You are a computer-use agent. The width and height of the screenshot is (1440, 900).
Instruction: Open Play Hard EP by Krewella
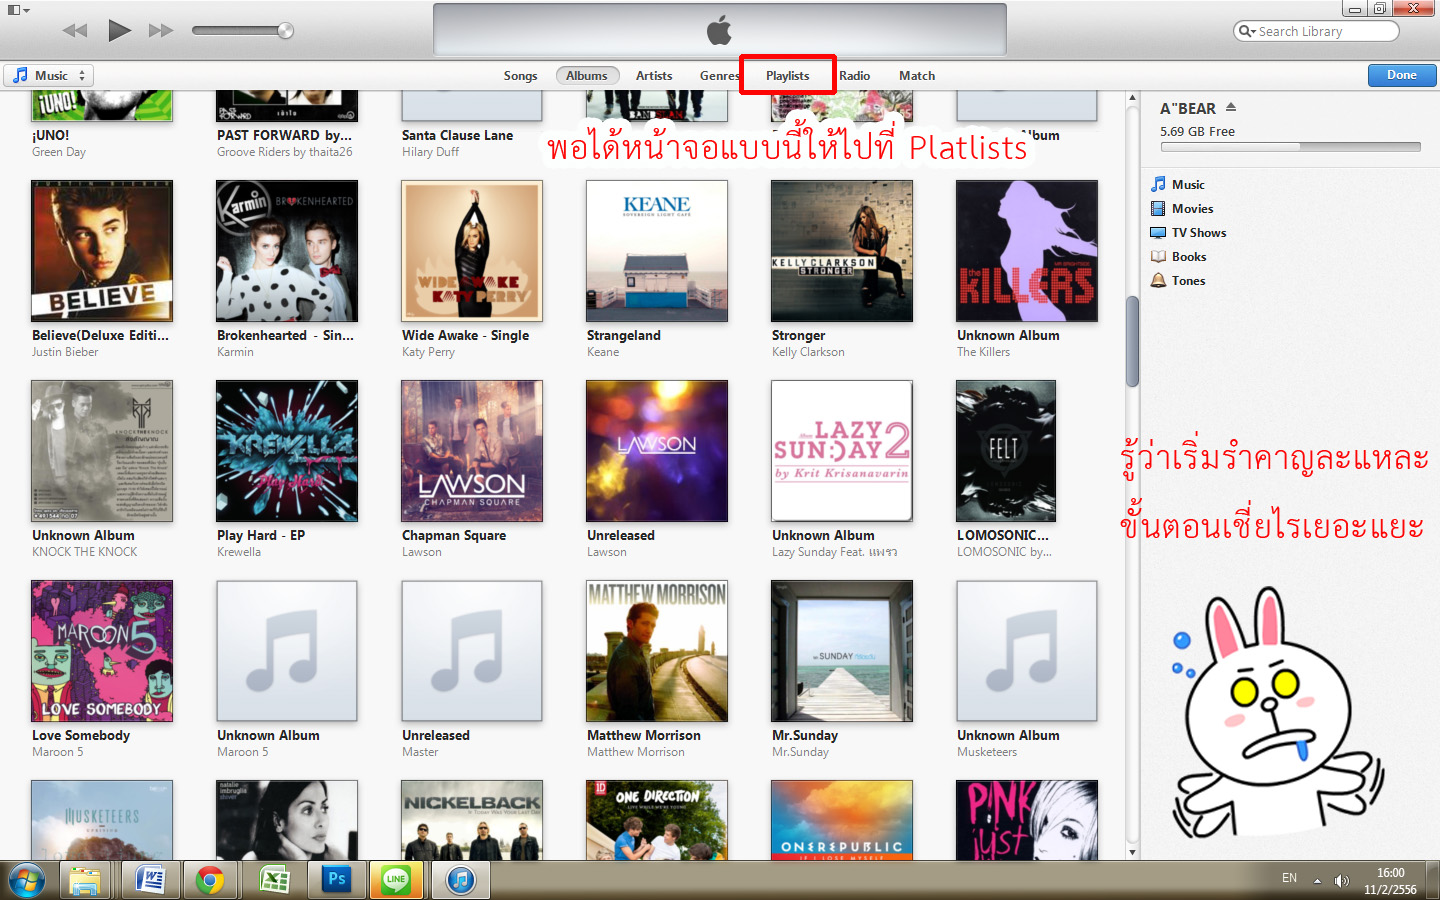(287, 451)
